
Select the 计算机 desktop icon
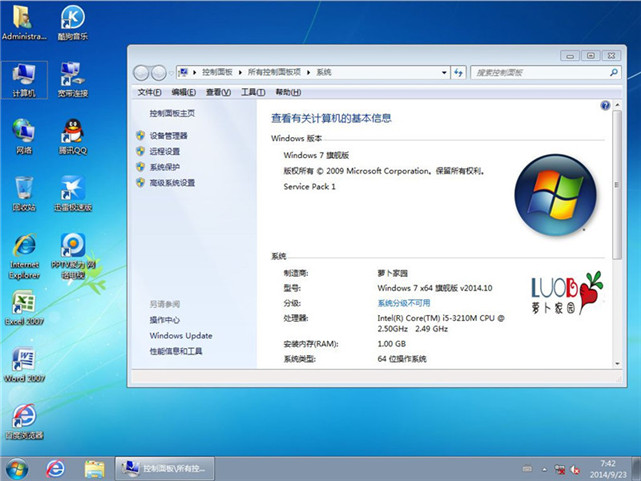click(x=24, y=80)
